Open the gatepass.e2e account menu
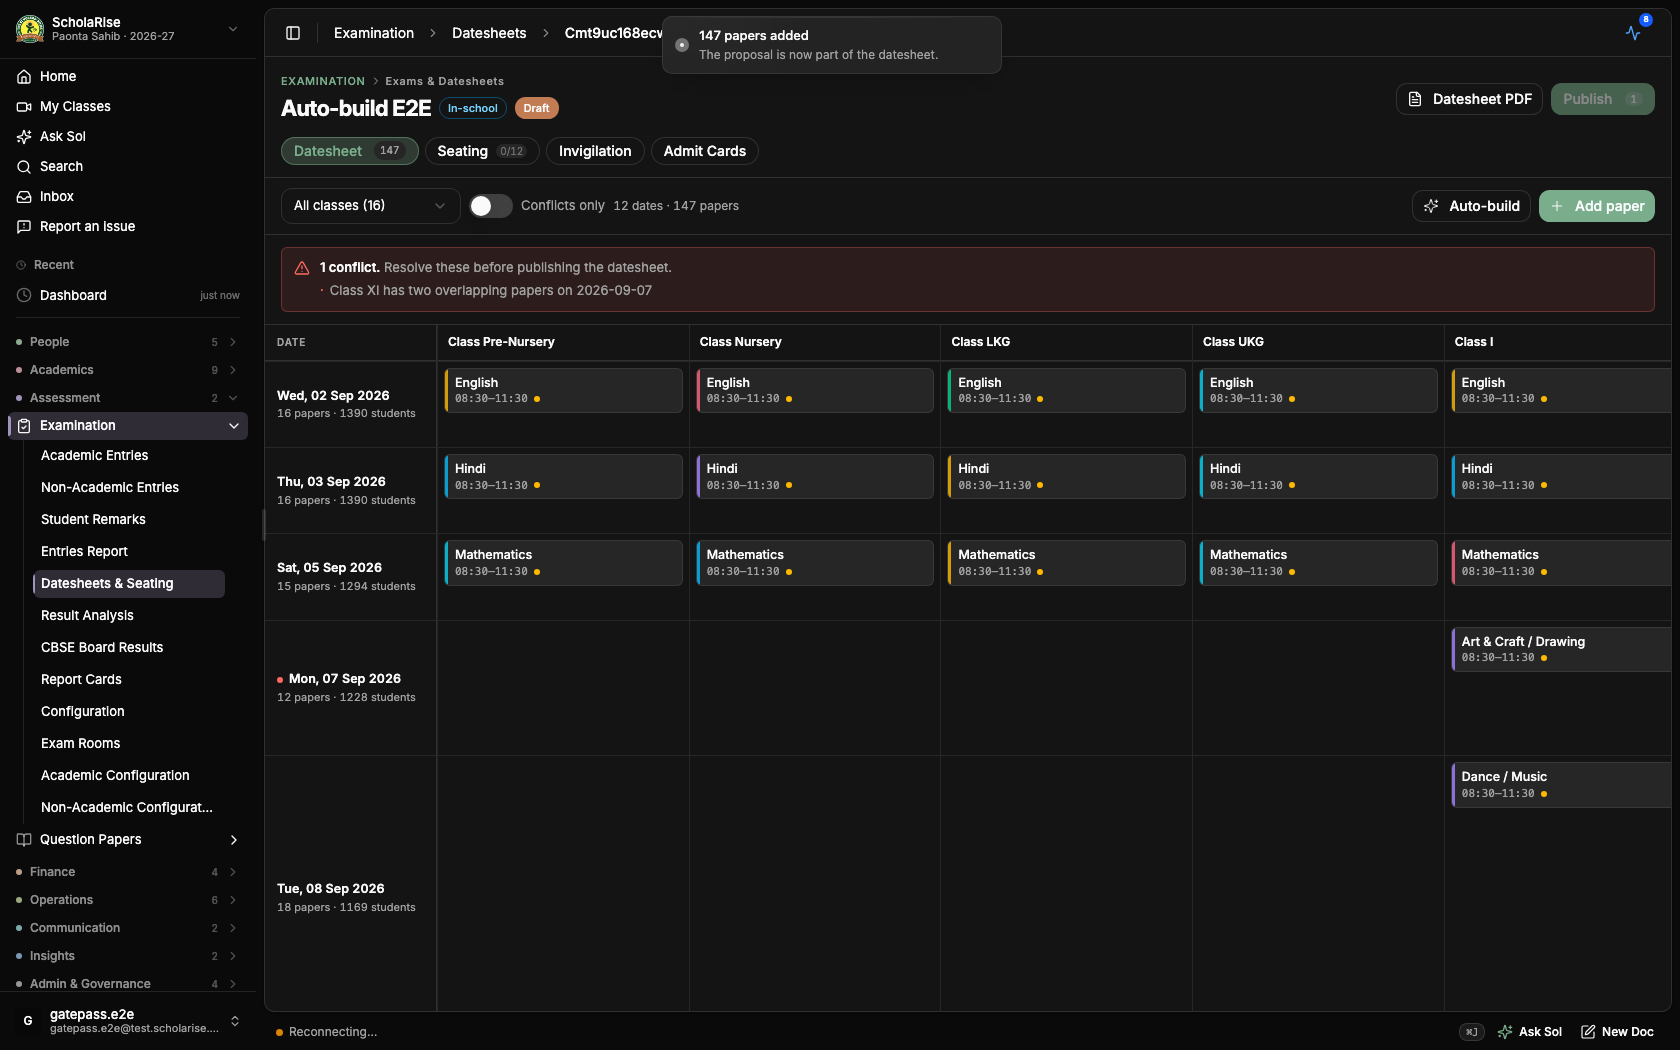The width and height of the screenshot is (1680, 1050). [x=128, y=1021]
